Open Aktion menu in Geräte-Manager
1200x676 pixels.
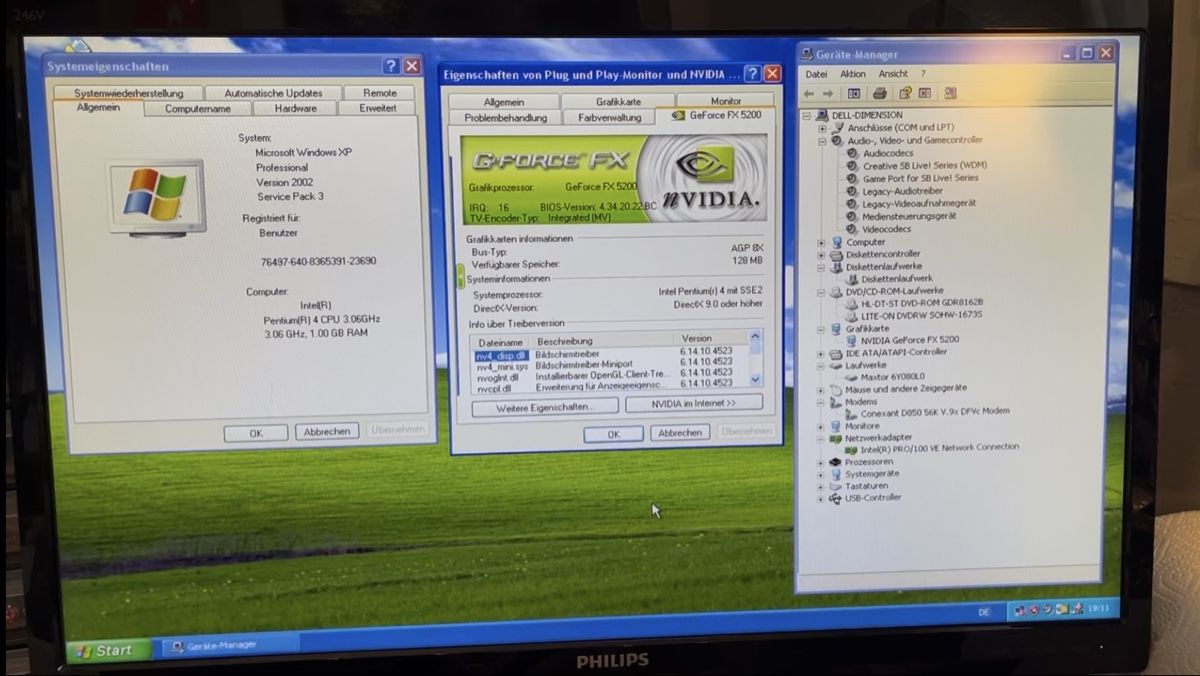coord(853,74)
